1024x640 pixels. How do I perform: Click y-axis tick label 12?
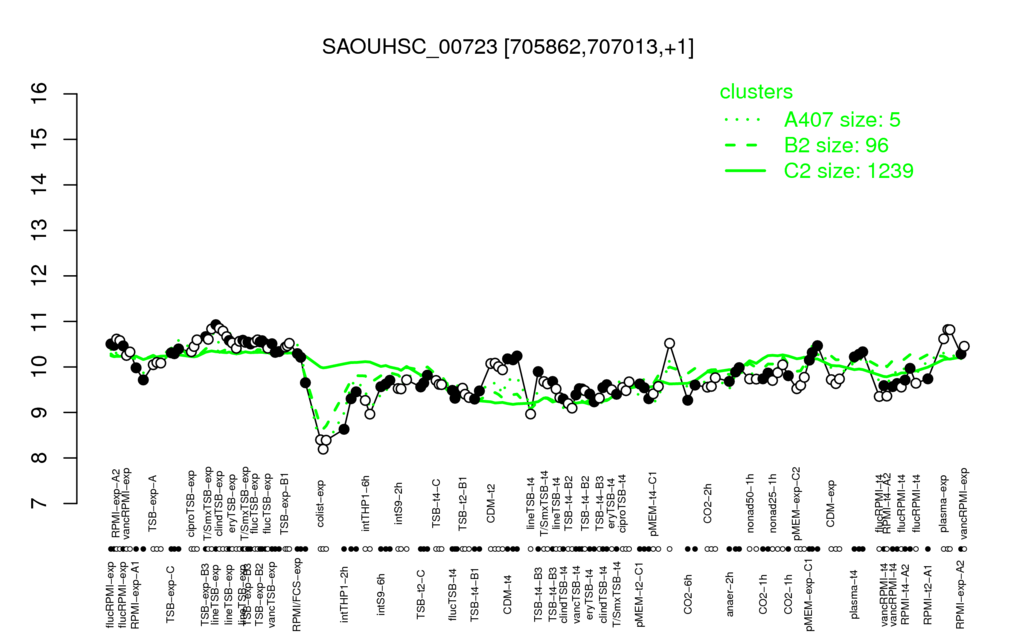pos(39,276)
